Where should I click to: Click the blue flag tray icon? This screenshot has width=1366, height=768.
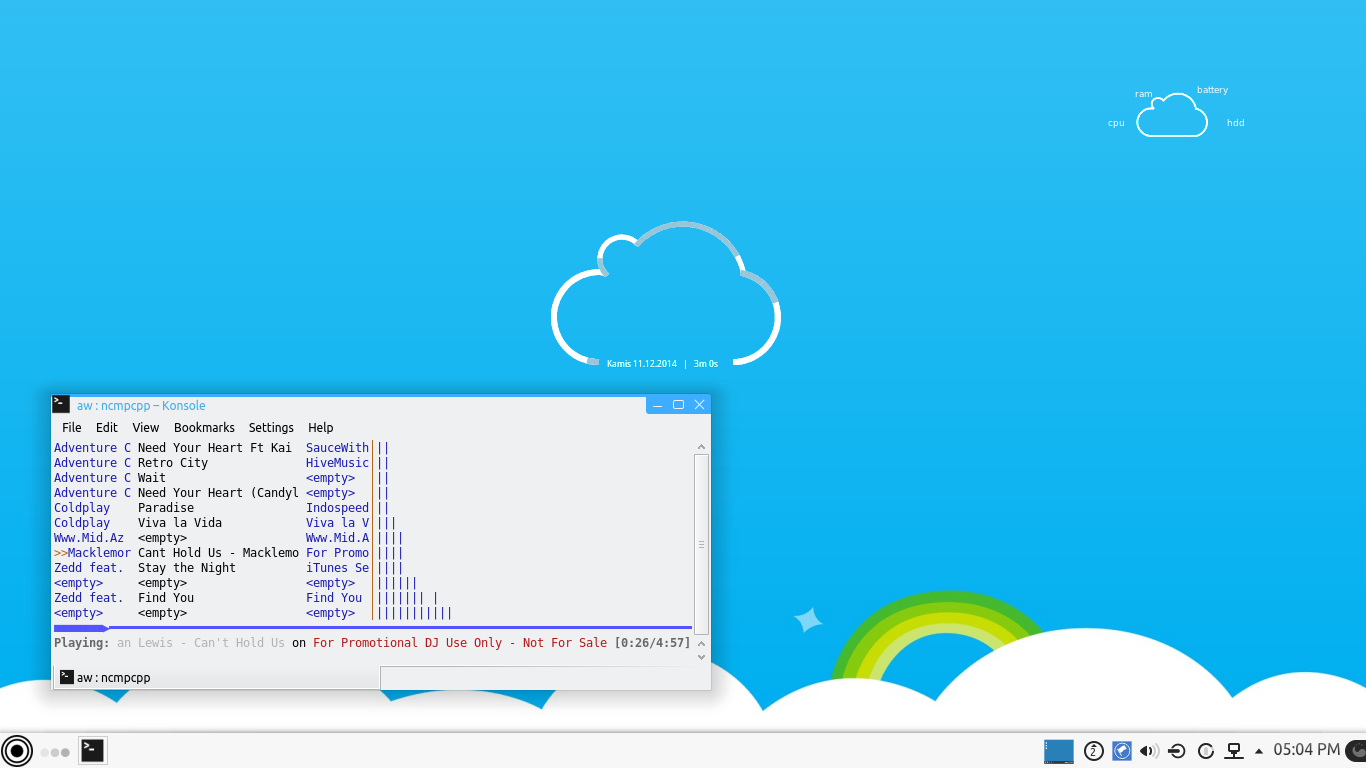(1122, 751)
